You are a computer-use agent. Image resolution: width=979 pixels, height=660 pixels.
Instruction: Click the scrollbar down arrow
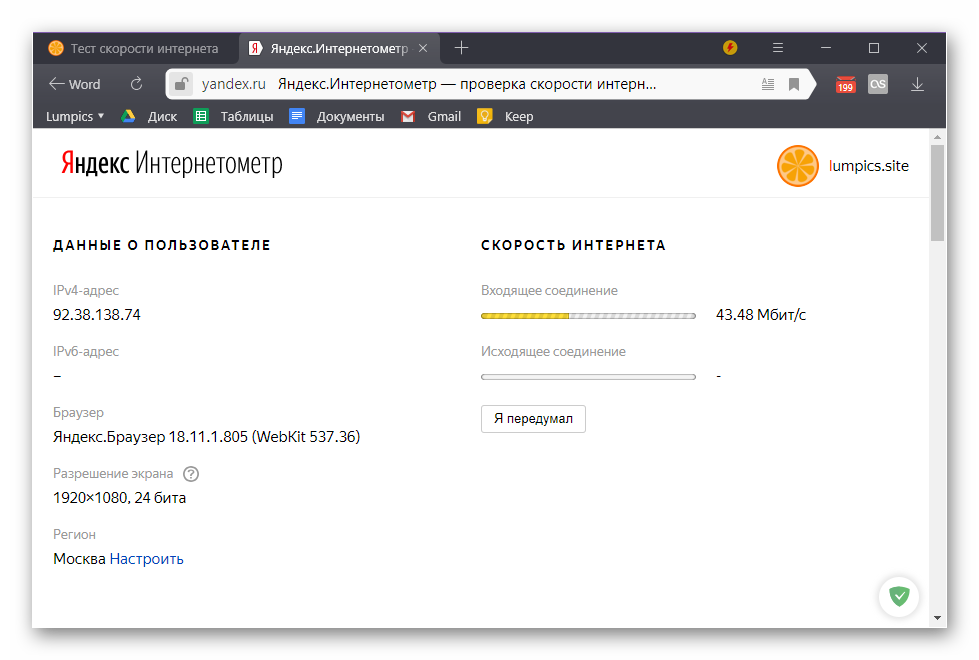pos(937,618)
